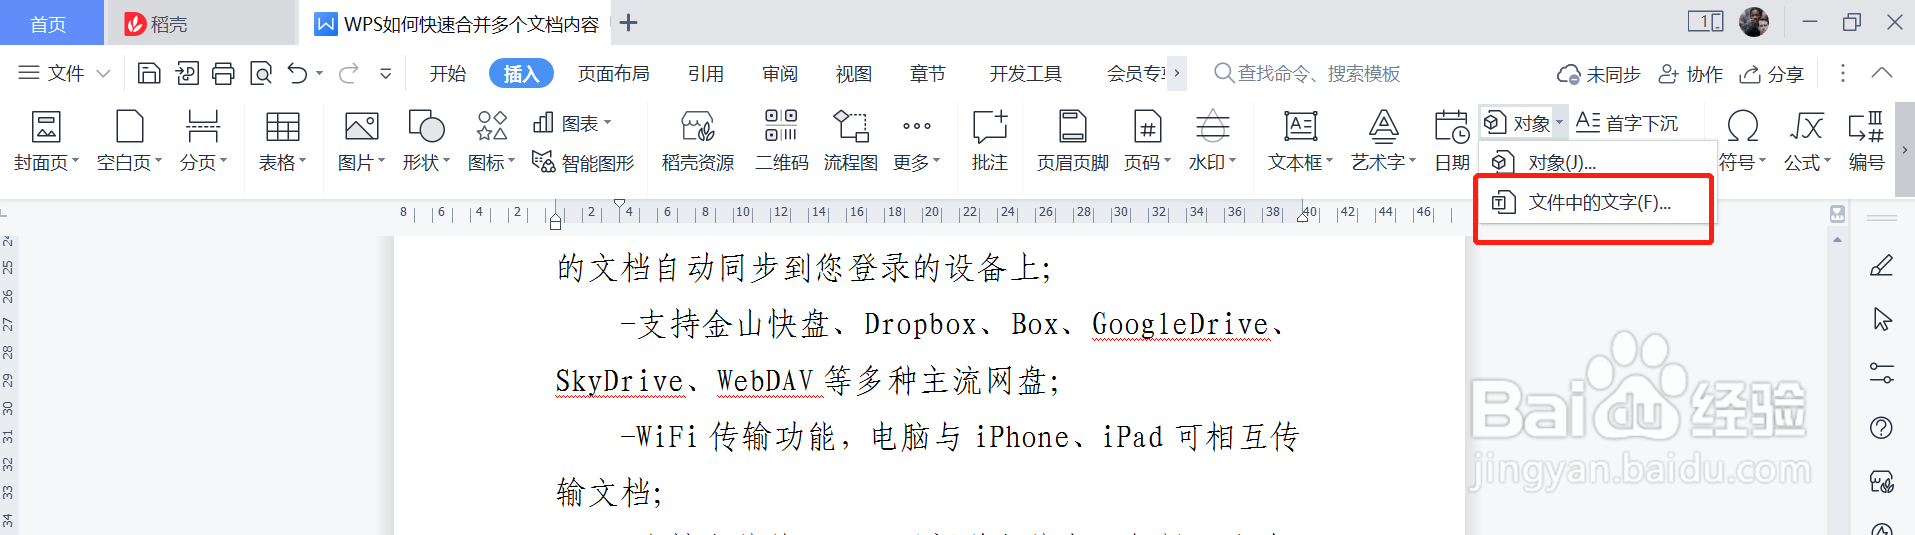Click the Undo arrow icon

pyautogui.click(x=297, y=73)
